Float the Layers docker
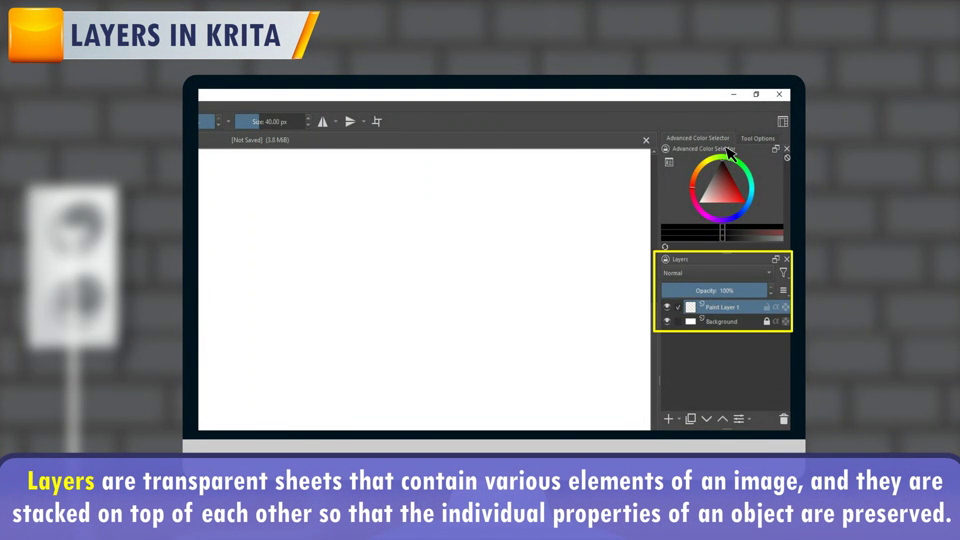The image size is (960, 540). [776, 259]
